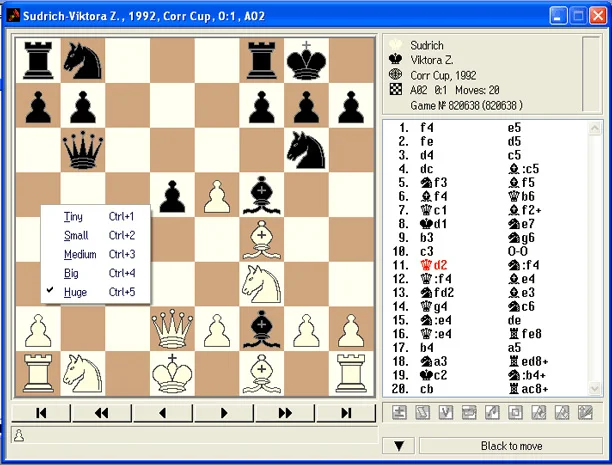Choose Tiny board size from menu
The height and width of the screenshot is (465, 612).
tap(96, 217)
